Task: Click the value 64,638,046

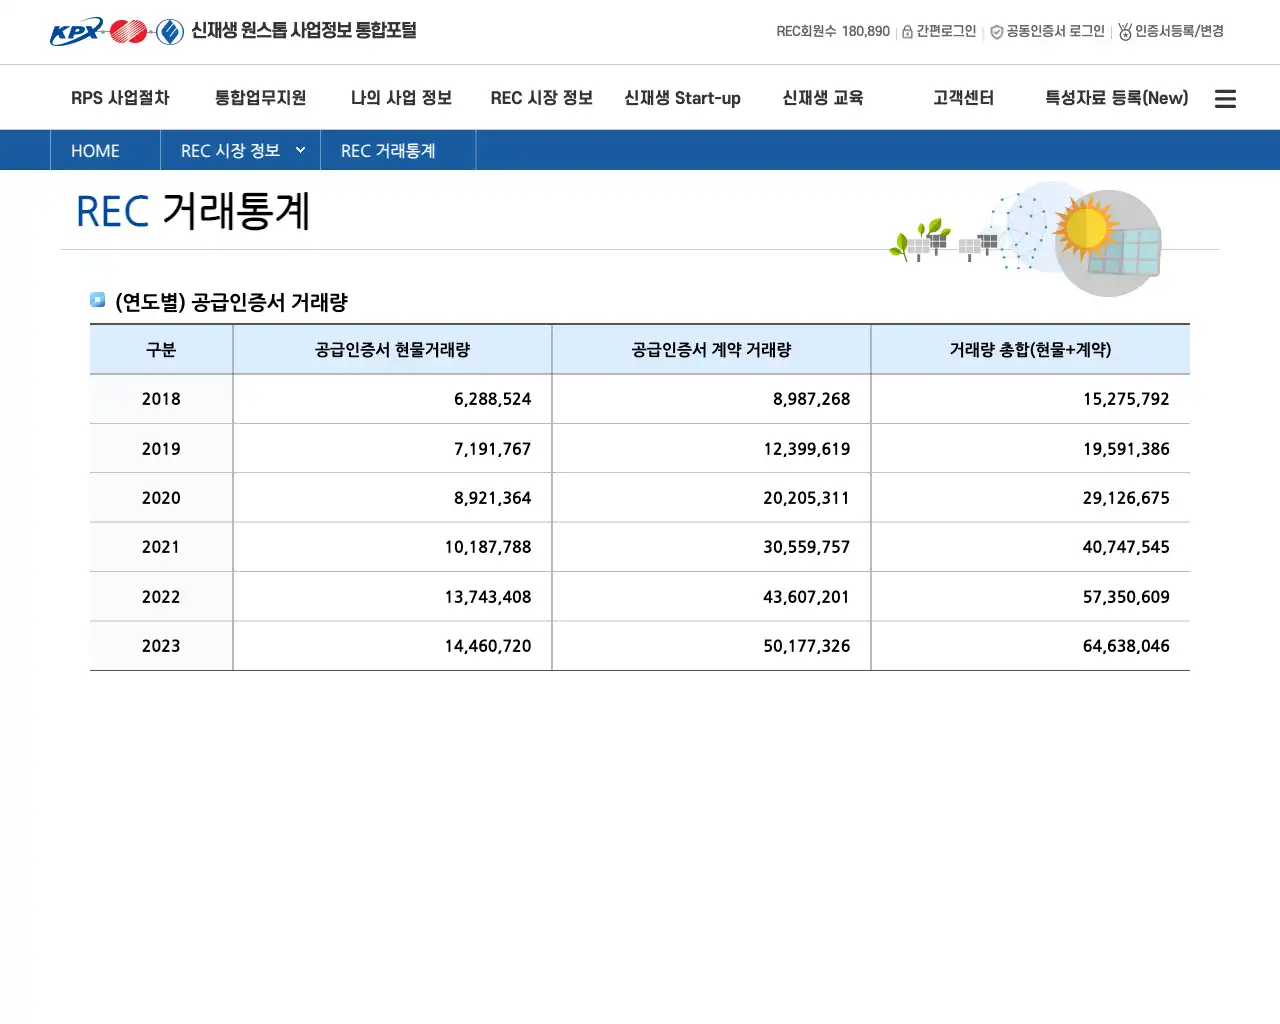Action: tap(1126, 646)
